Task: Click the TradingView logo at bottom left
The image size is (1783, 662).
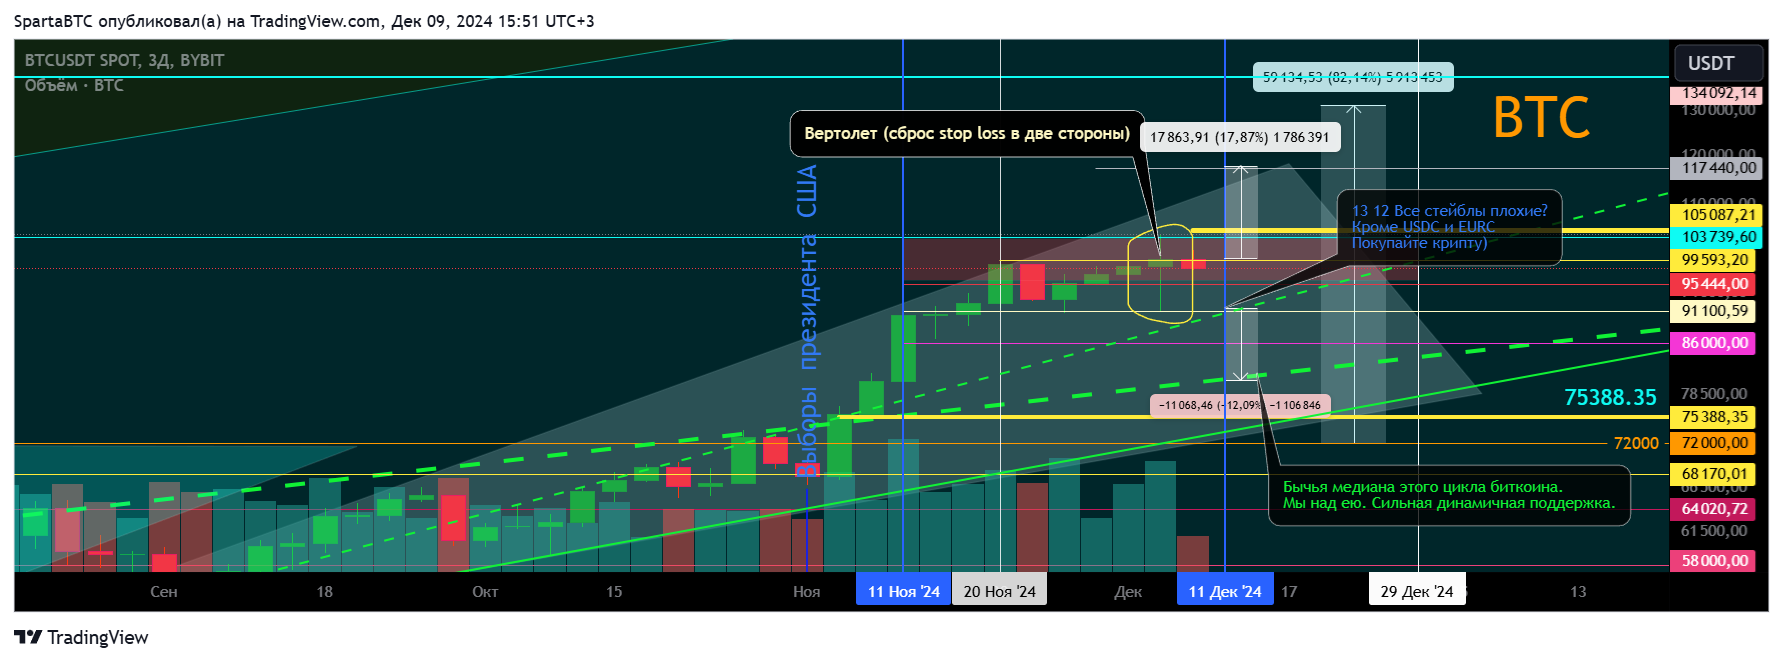Action: click(x=81, y=637)
